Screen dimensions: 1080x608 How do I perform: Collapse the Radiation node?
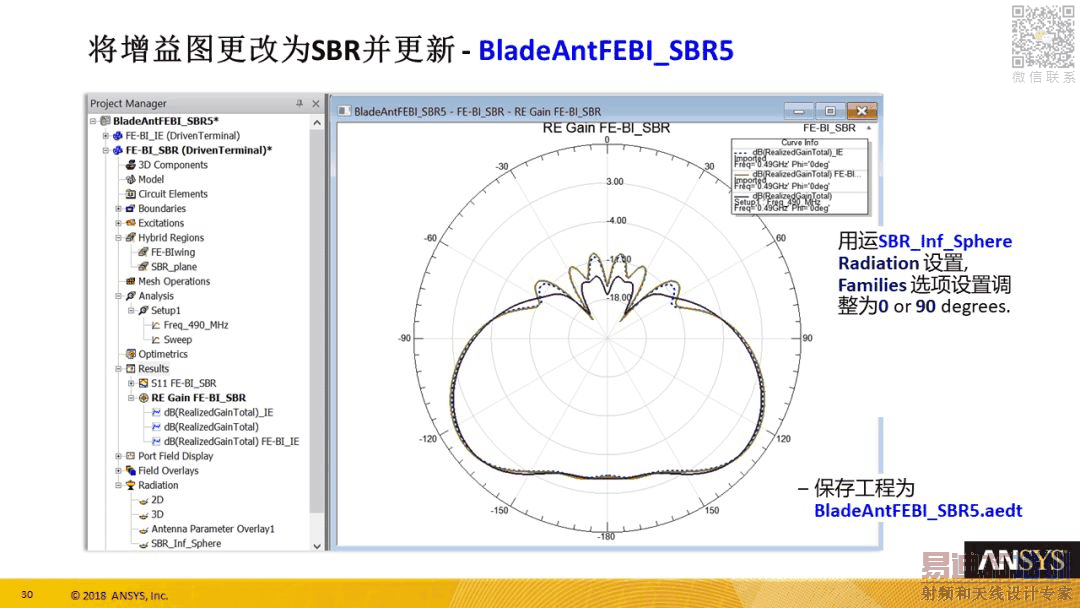(118, 485)
